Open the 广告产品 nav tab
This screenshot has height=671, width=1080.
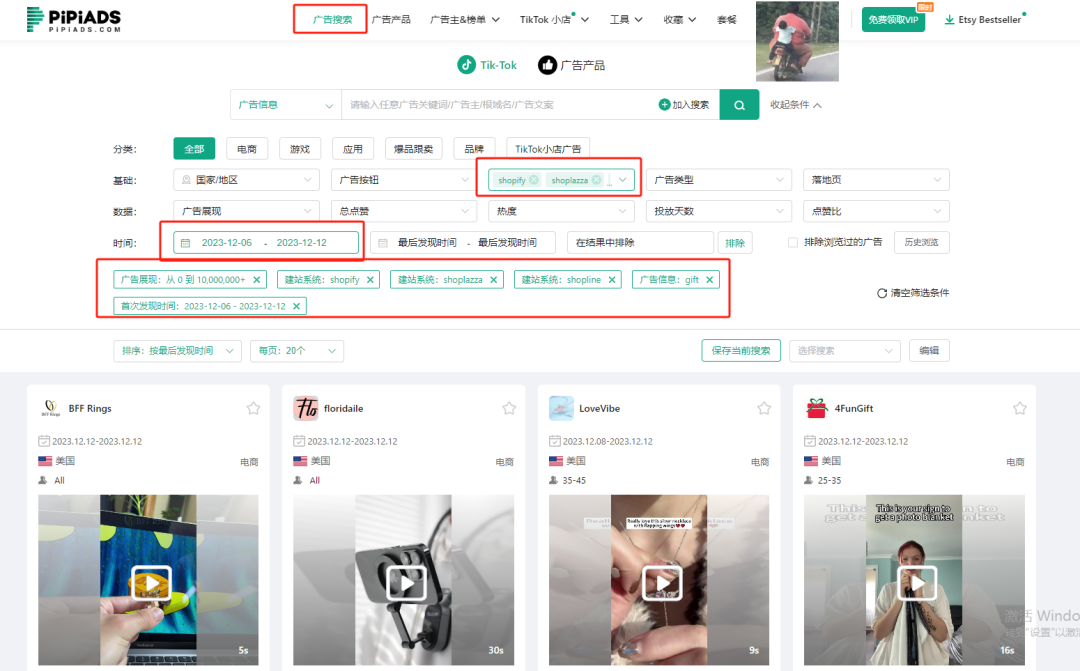tap(391, 19)
